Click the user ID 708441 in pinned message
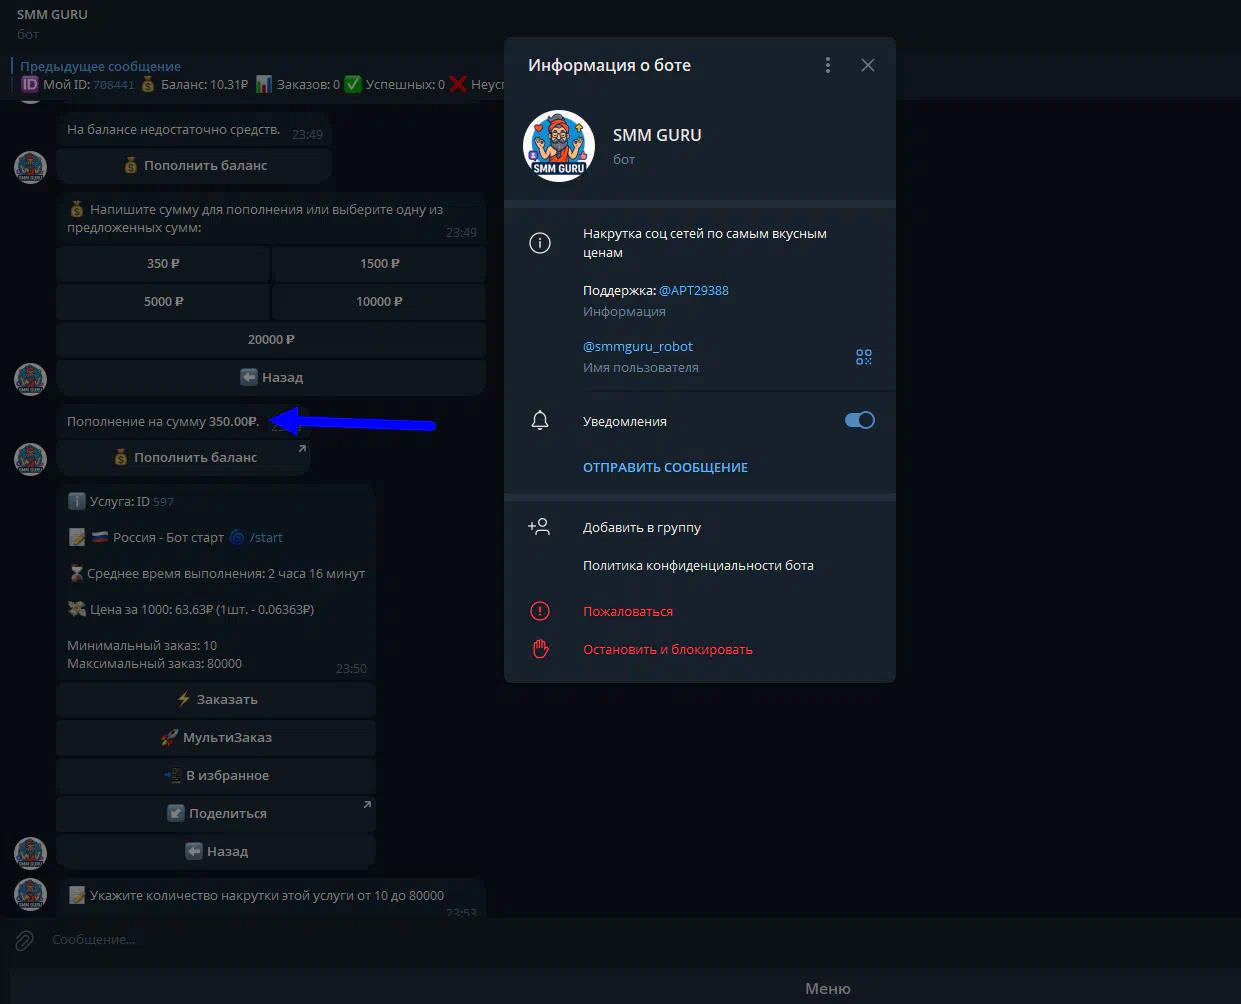1241x1004 pixels. coord(114,85)
